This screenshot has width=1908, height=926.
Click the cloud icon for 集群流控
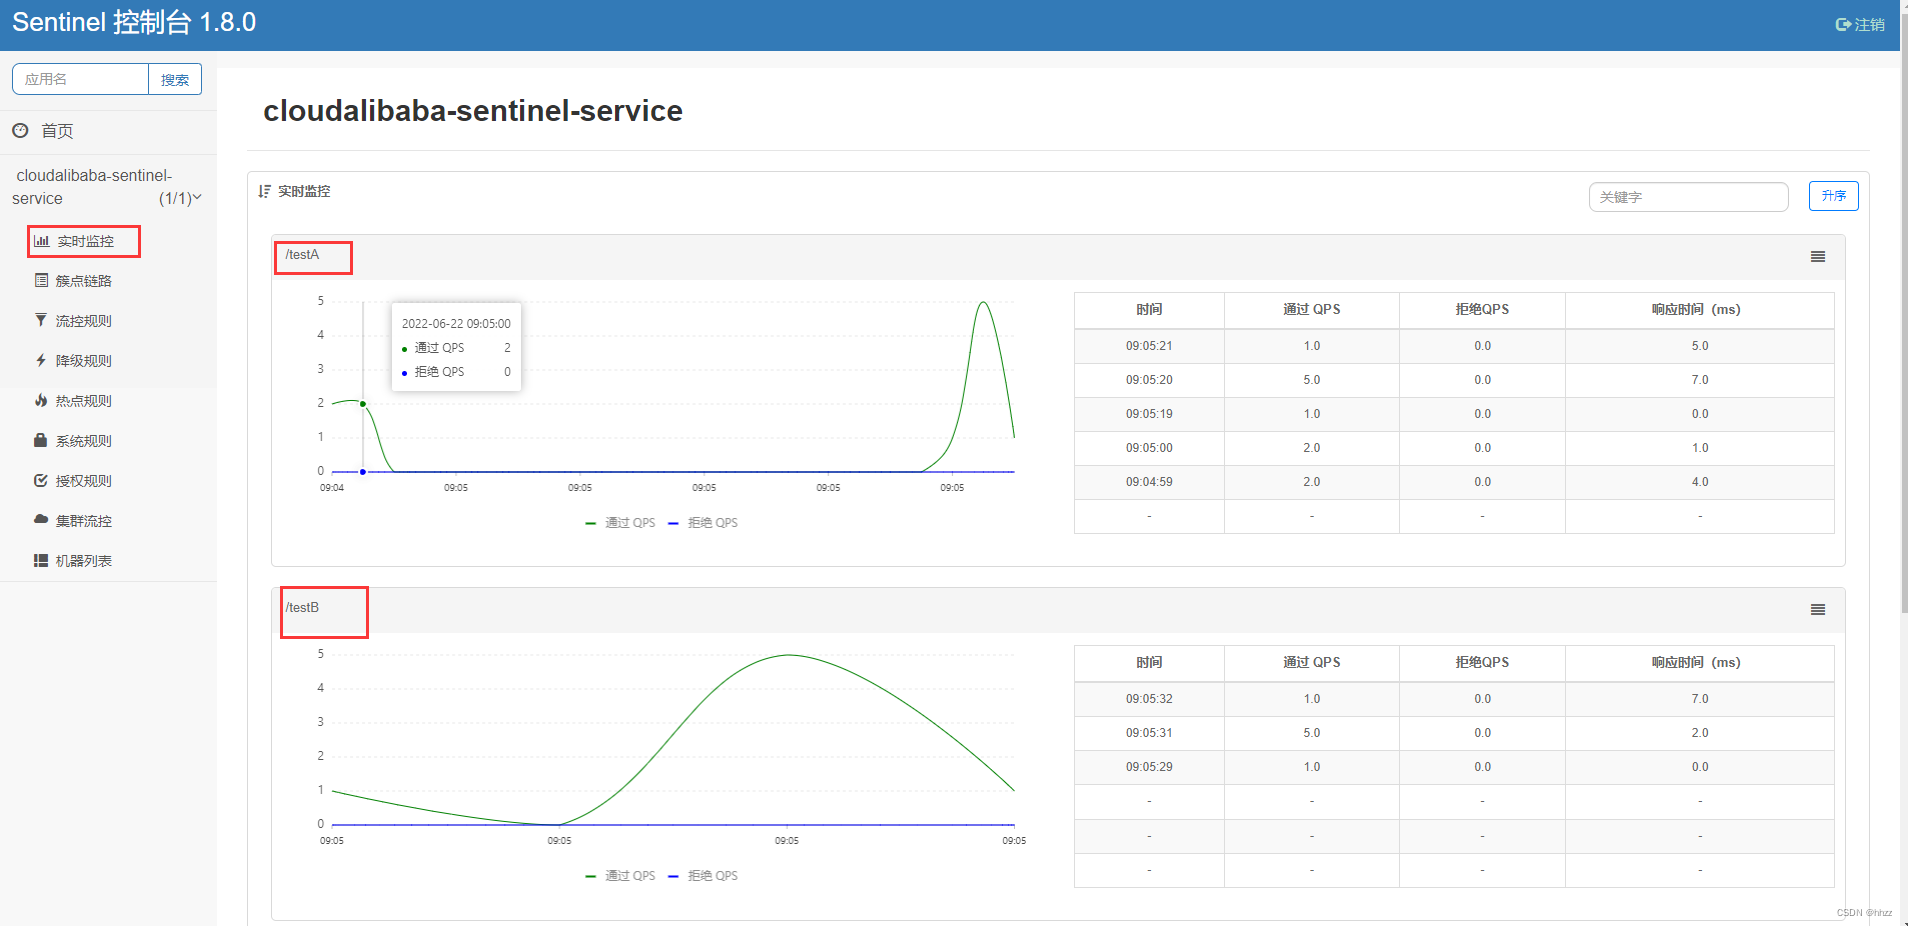tap(41, 520)
